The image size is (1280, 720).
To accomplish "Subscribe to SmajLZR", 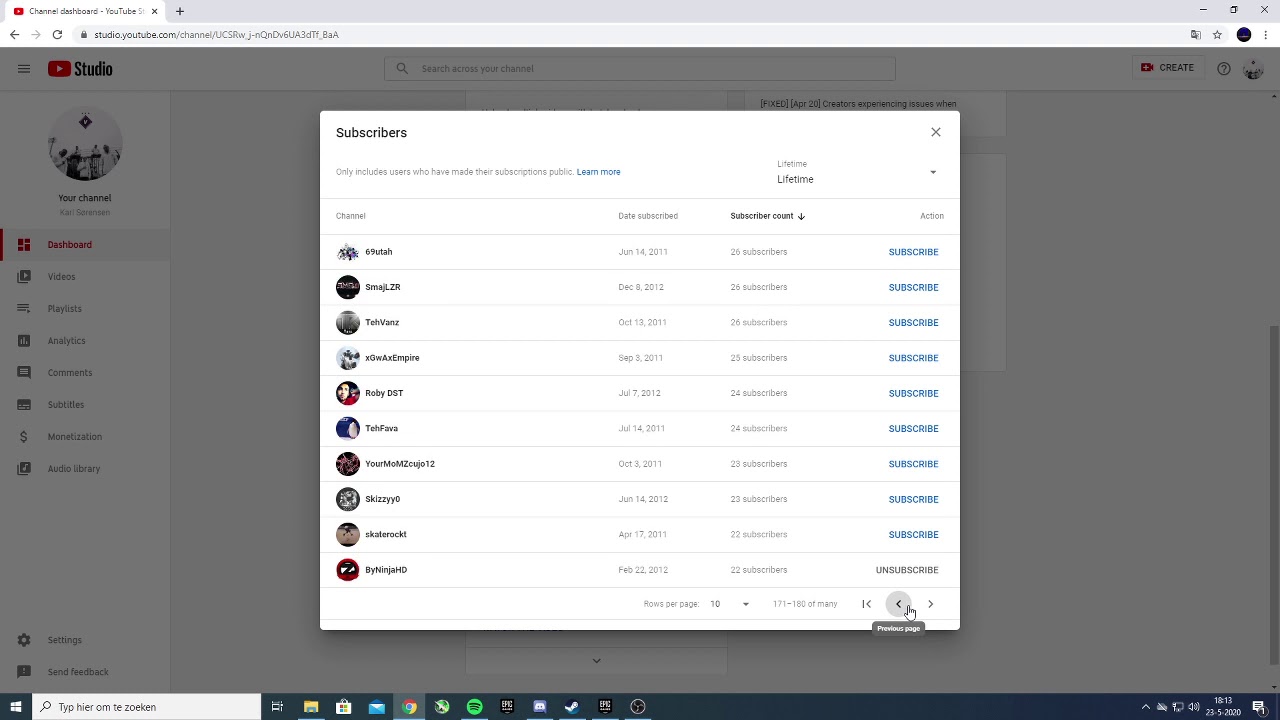I will click(913, 287).
